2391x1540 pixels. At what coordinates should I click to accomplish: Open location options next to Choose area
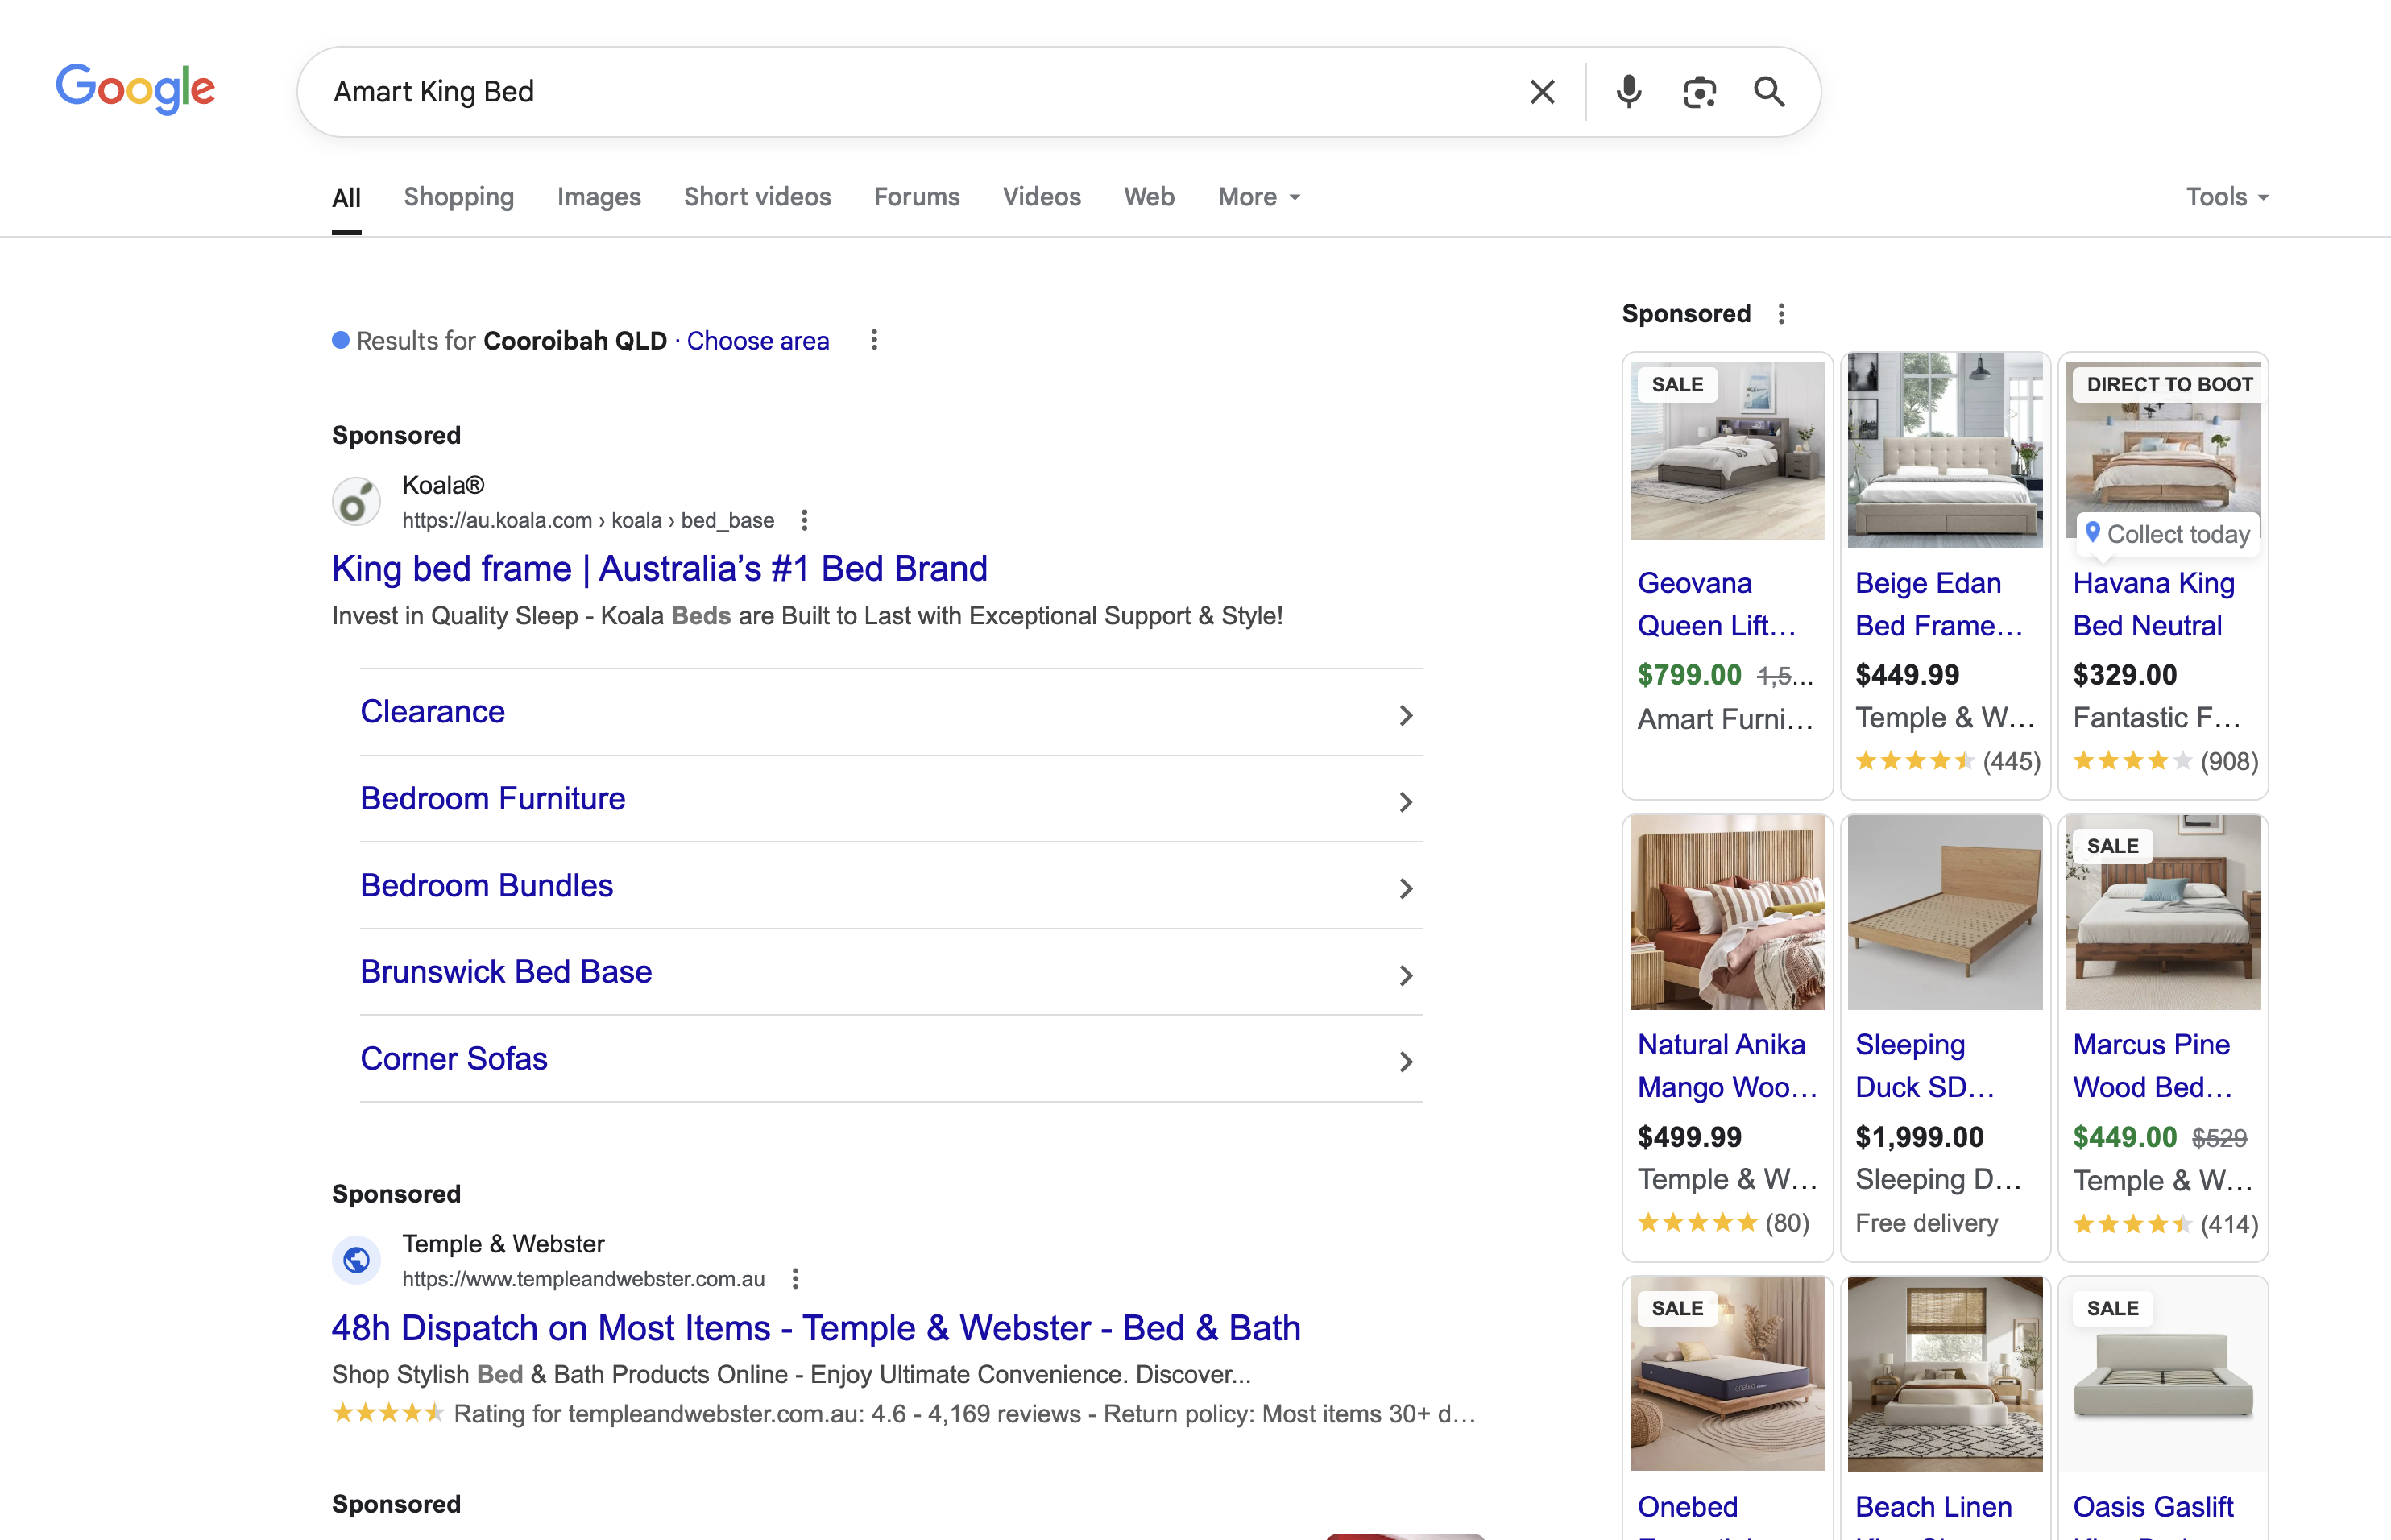coord(874,340)
